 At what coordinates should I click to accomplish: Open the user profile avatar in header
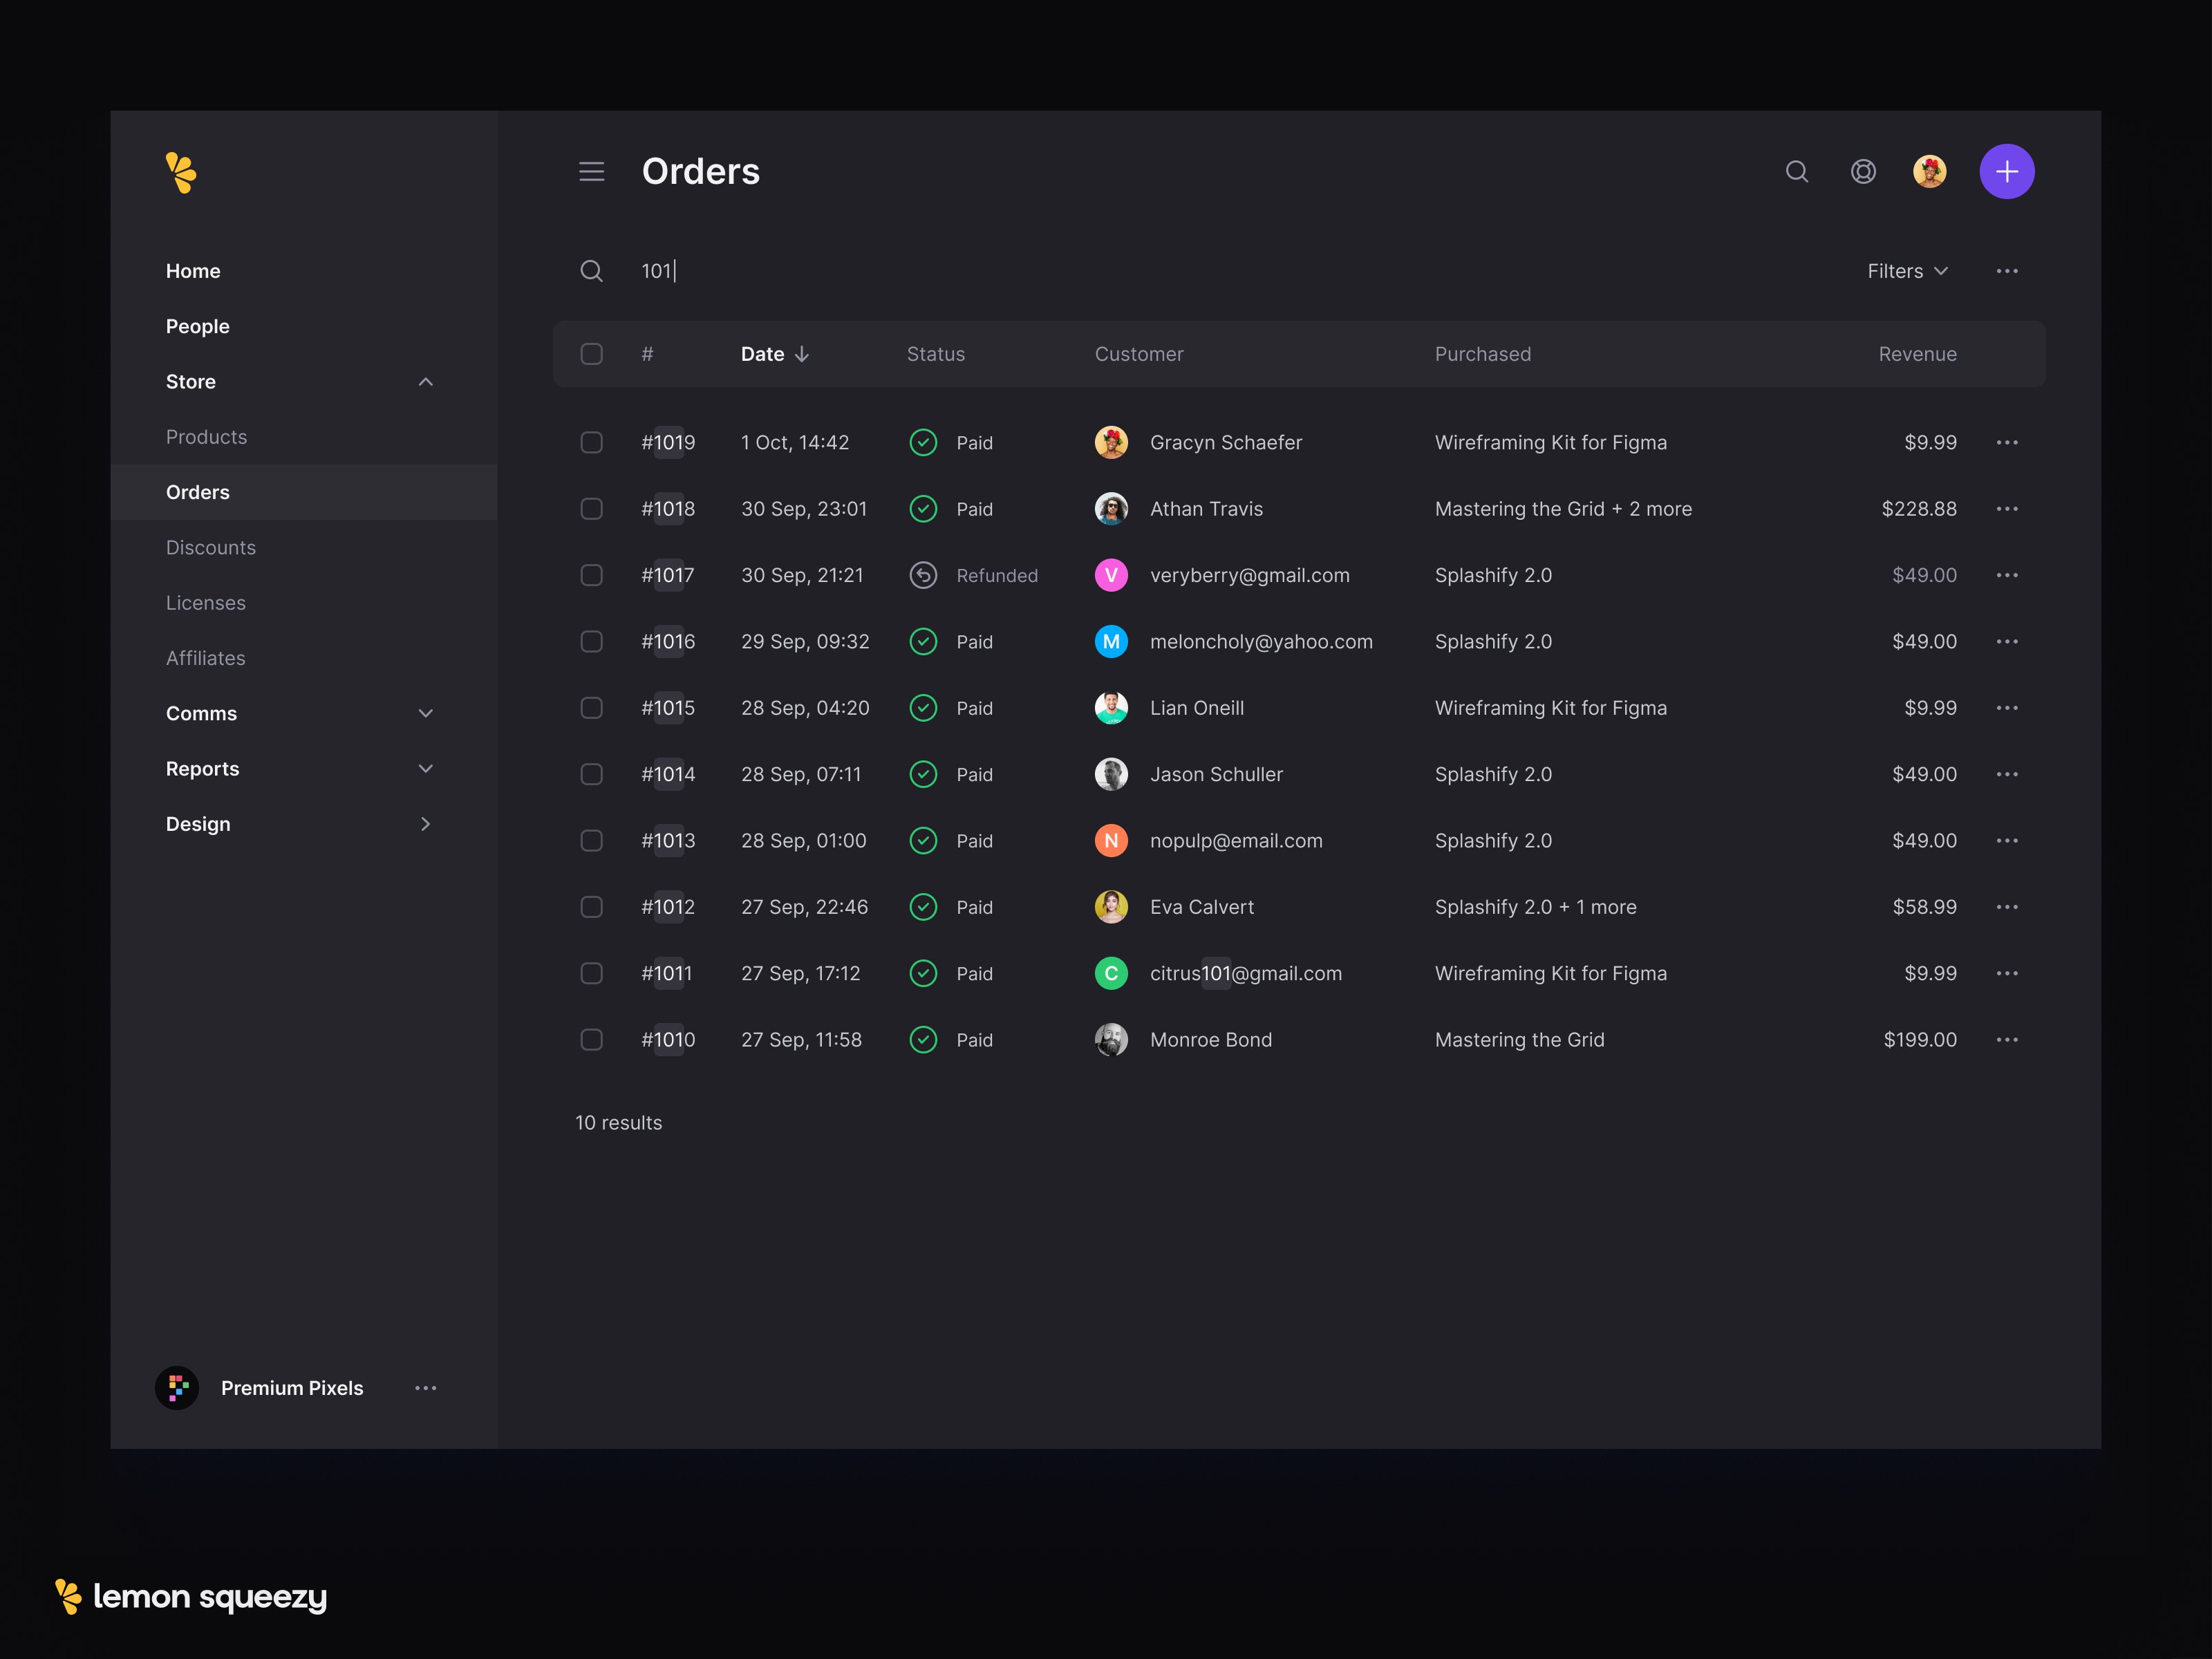click(1930, 172)
